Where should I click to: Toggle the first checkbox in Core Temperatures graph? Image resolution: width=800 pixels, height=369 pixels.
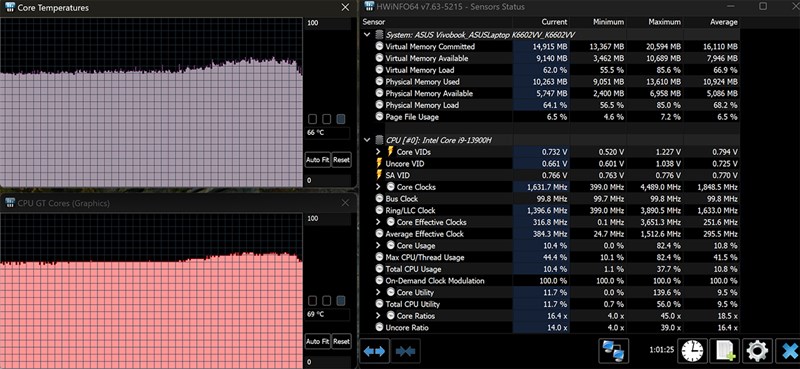point(312,119)
